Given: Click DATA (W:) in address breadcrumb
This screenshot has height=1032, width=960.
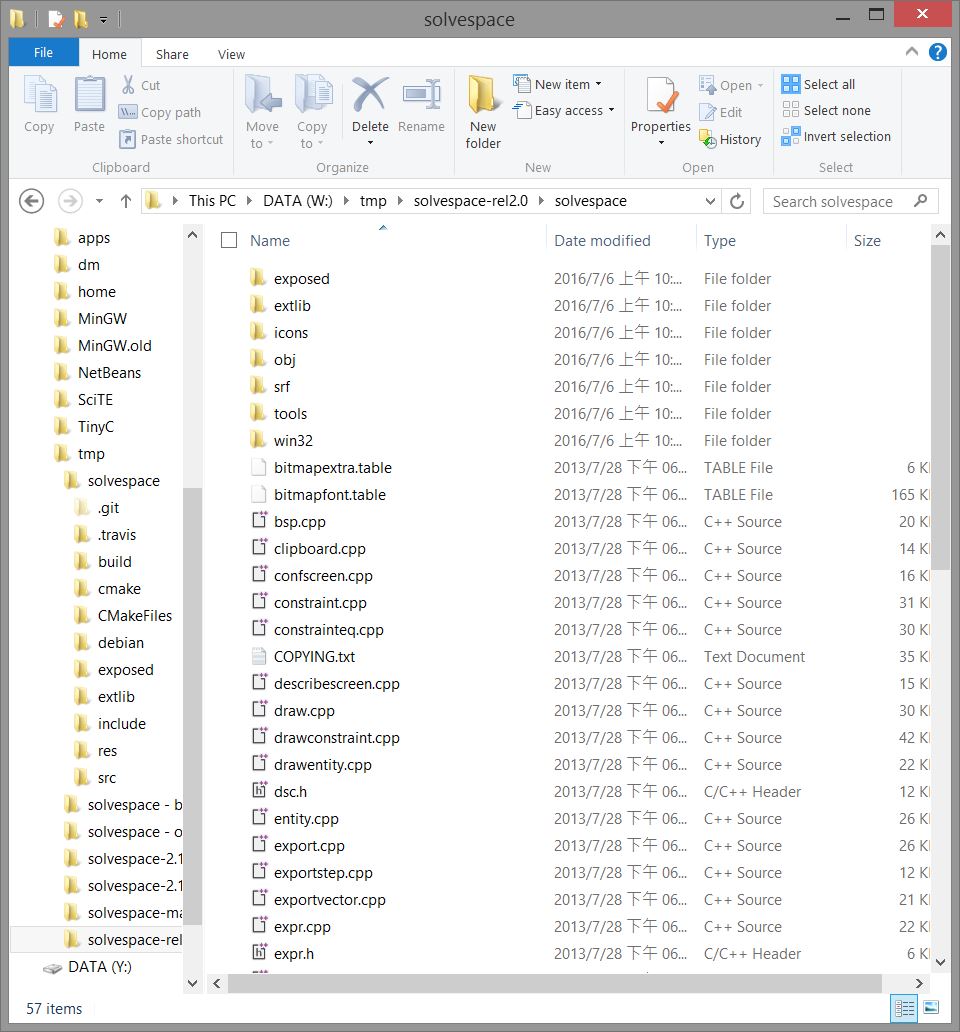Looking at the screenshot, I should [297, 201].
